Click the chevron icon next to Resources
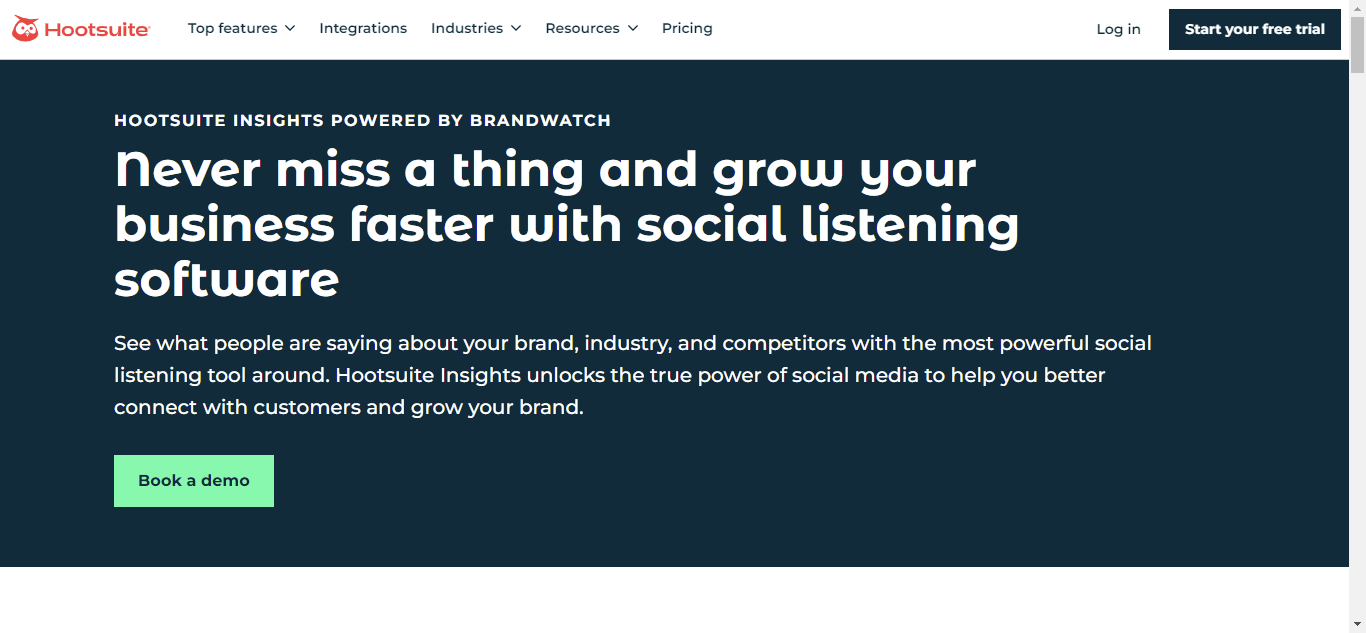1366x633 pixels. 633,28
